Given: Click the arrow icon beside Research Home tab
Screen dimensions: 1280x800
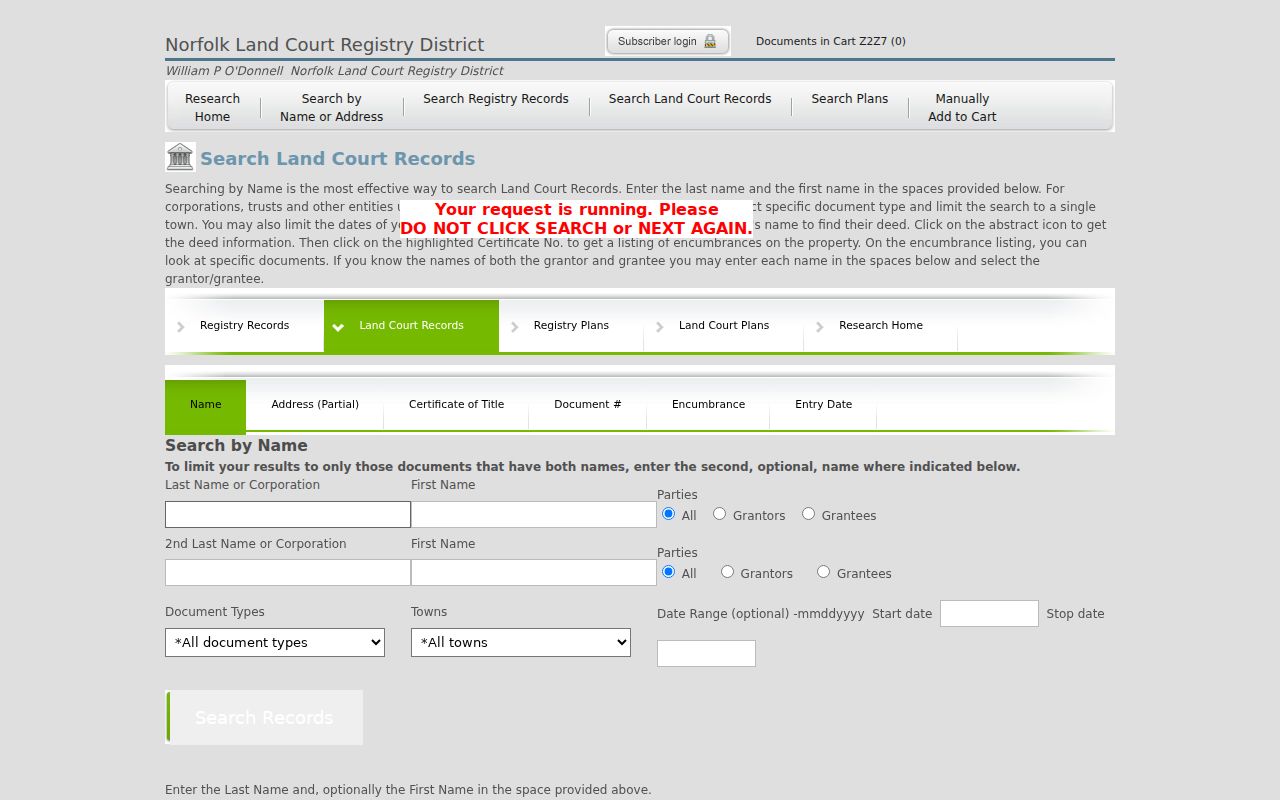Looking at the screenshot, I should coord(820,327).
